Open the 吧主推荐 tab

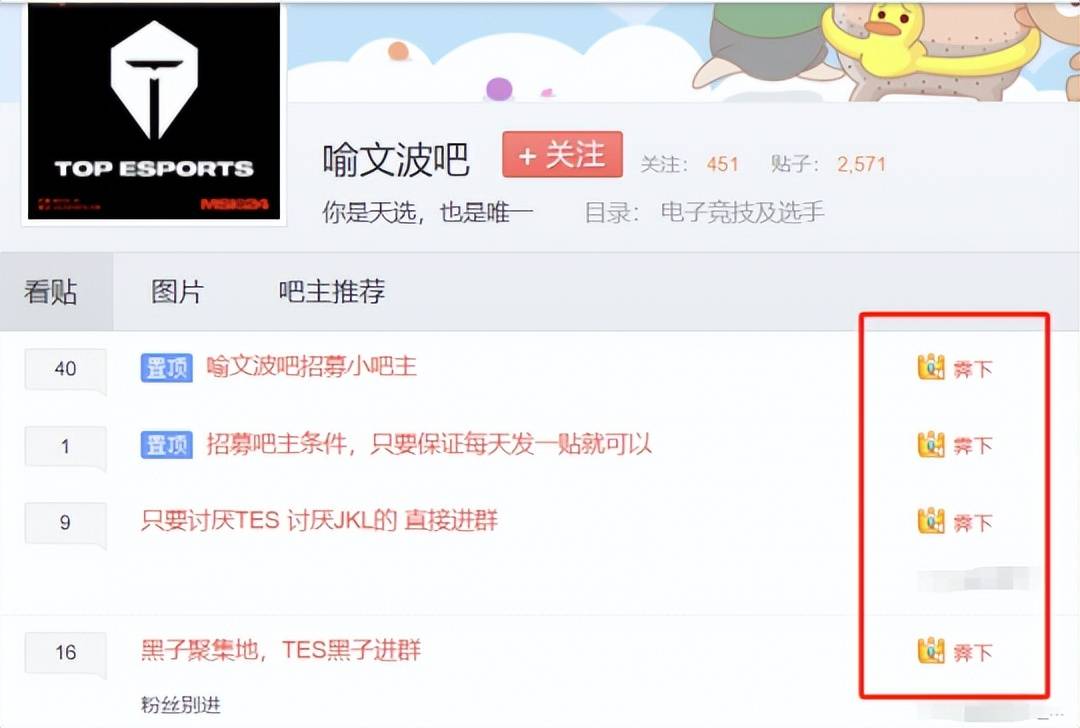coord(332,291)
